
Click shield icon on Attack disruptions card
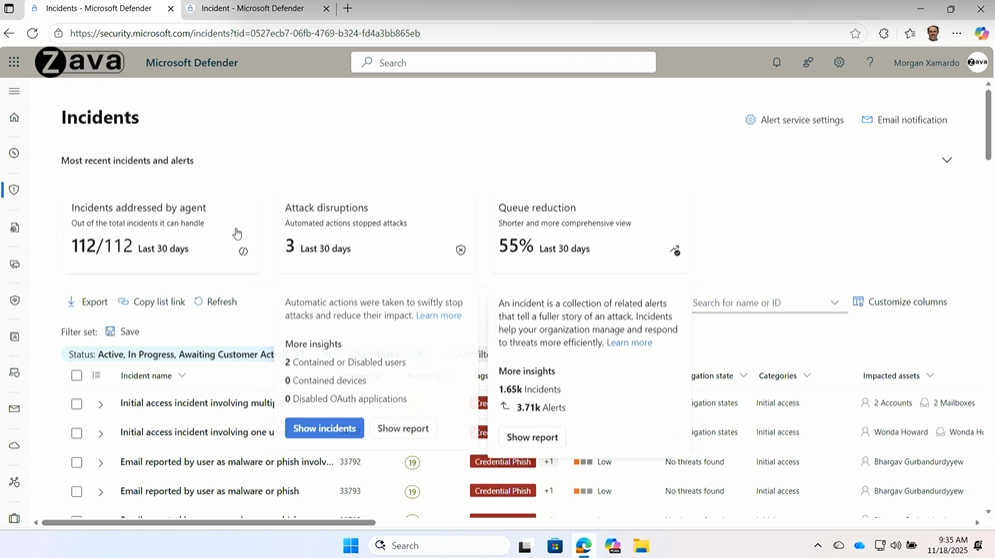(x=461, y=250)
